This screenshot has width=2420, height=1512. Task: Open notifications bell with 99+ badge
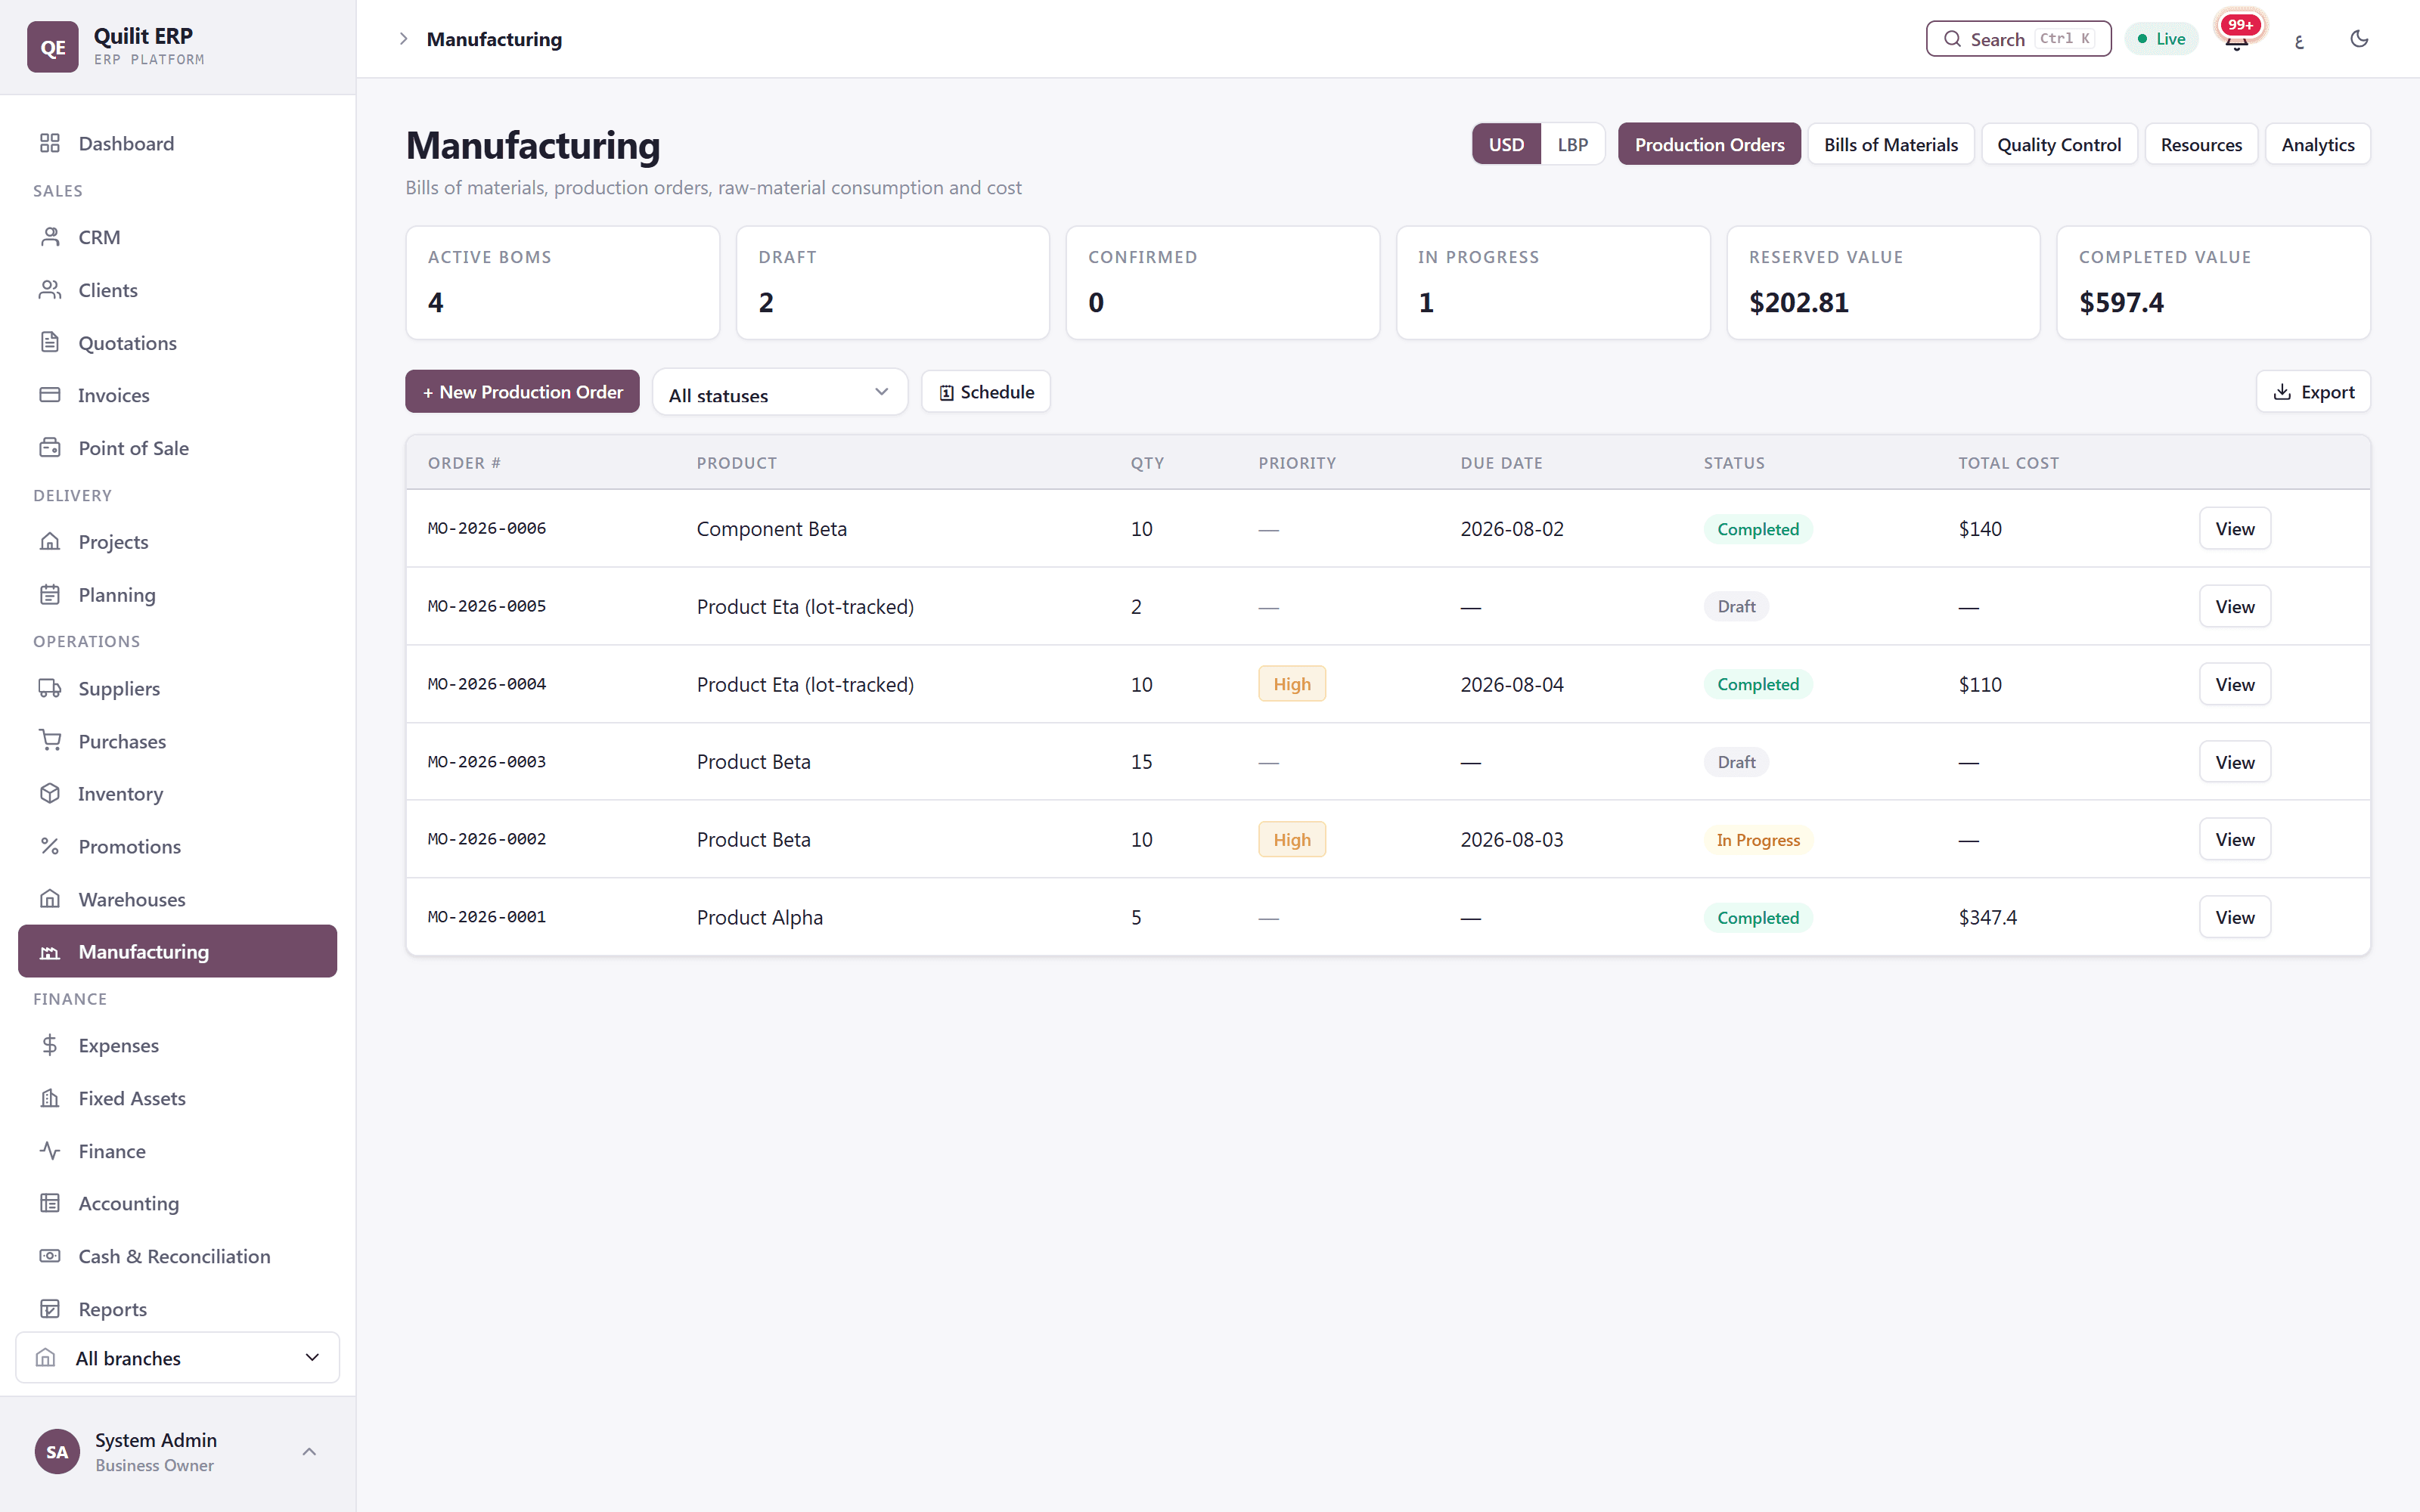tap(2237, 38)
